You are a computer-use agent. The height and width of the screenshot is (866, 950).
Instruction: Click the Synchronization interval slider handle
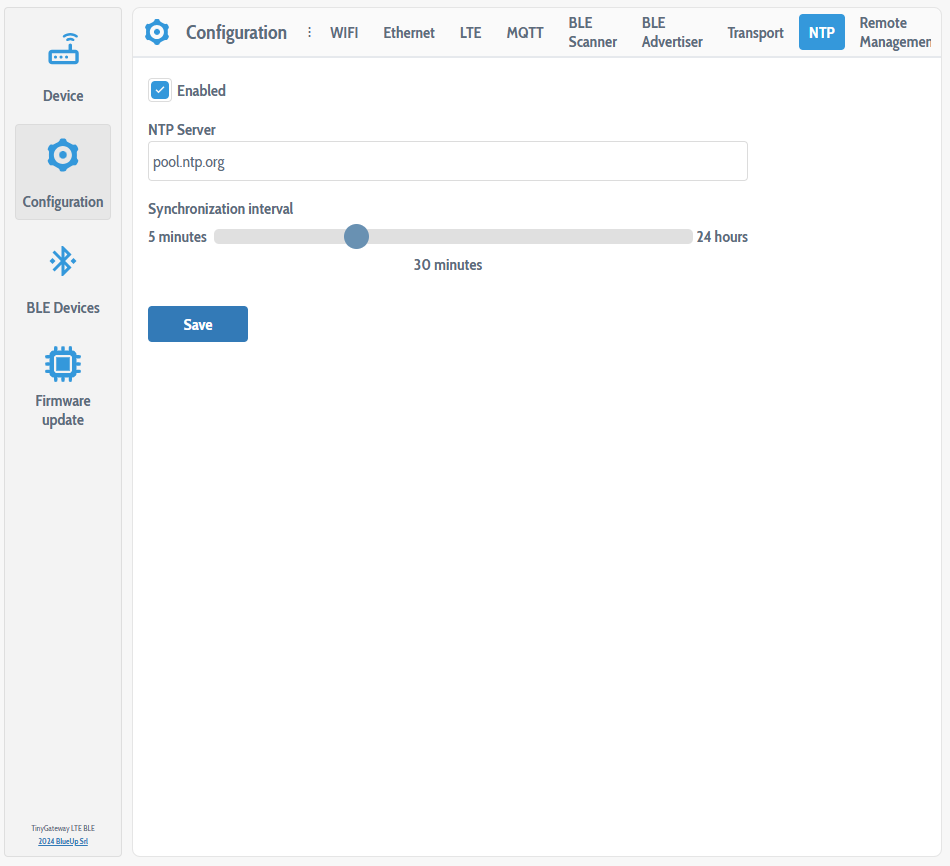point(356,237)
